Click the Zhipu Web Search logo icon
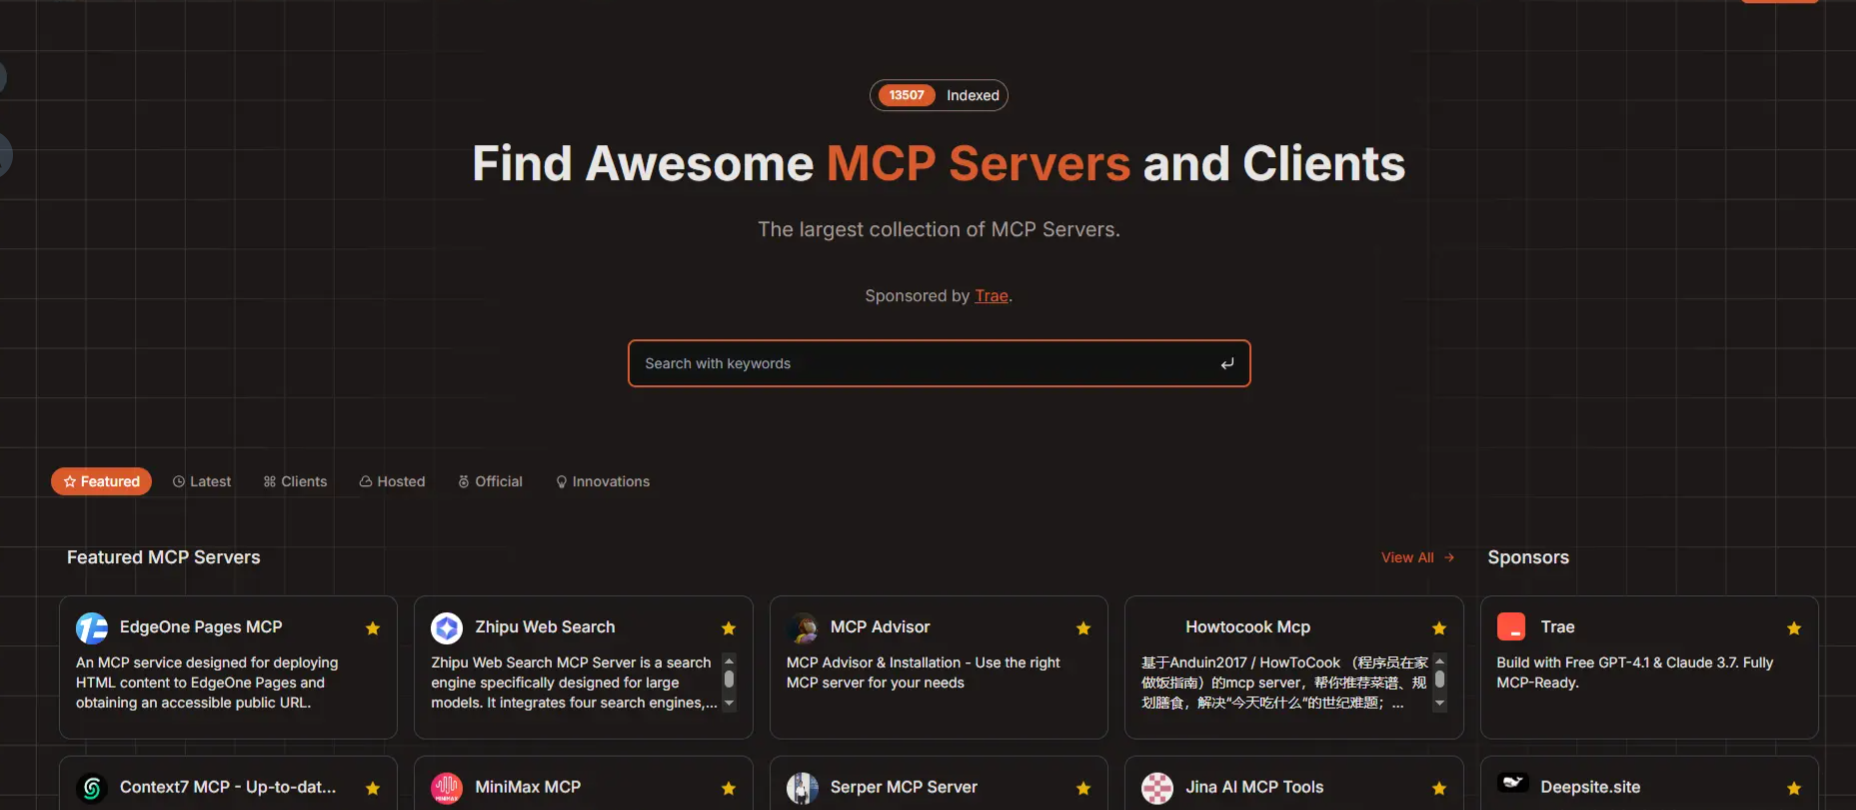 coord(447,628)
